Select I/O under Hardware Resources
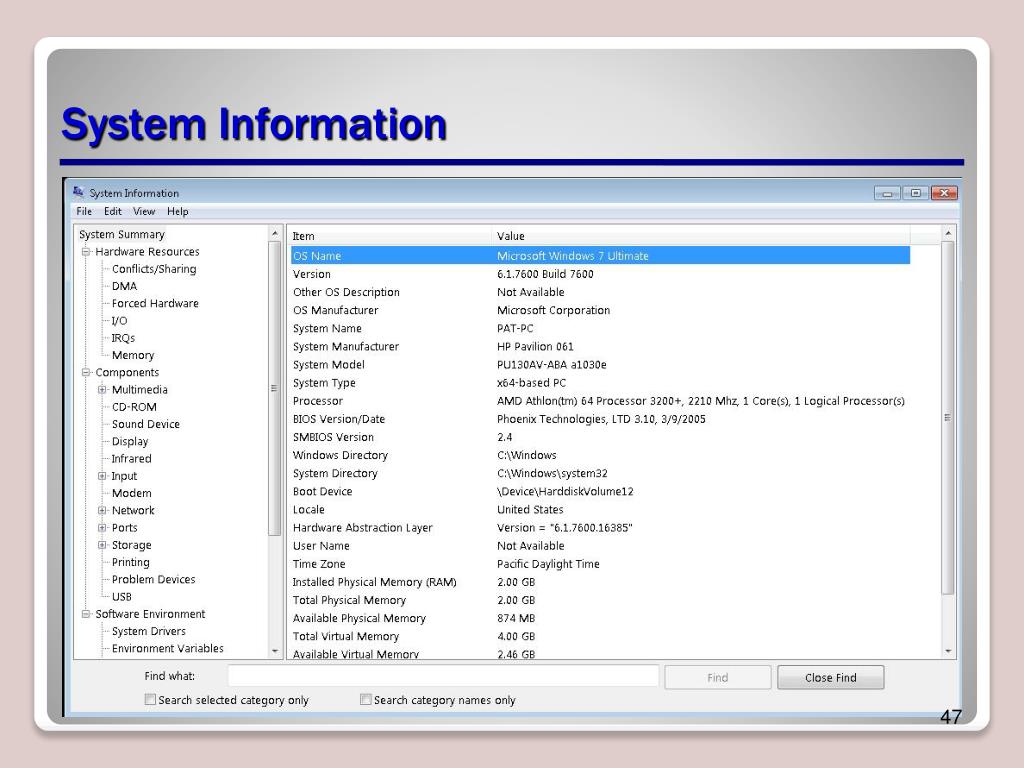Screen dimensions: 1024x768 tap(120, 321)
